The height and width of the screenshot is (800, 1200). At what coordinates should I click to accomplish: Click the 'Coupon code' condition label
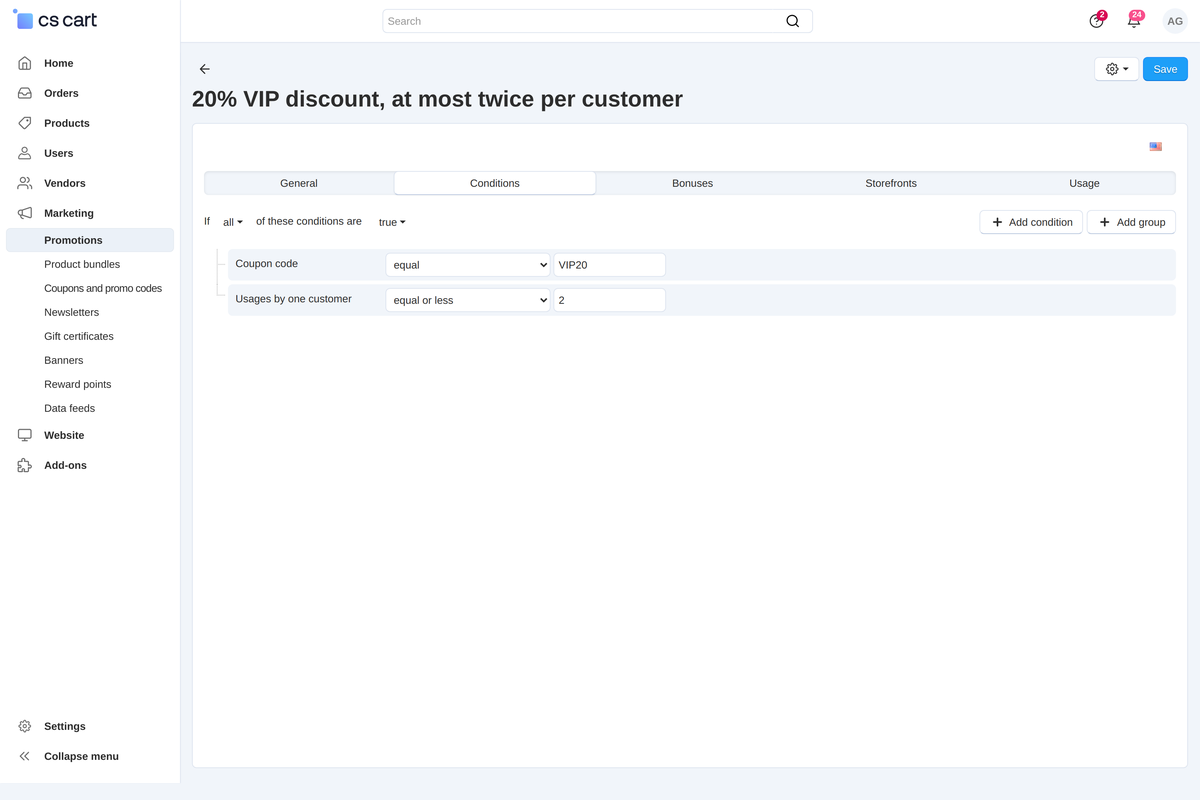pyautogui.click(x=266, y=264)
